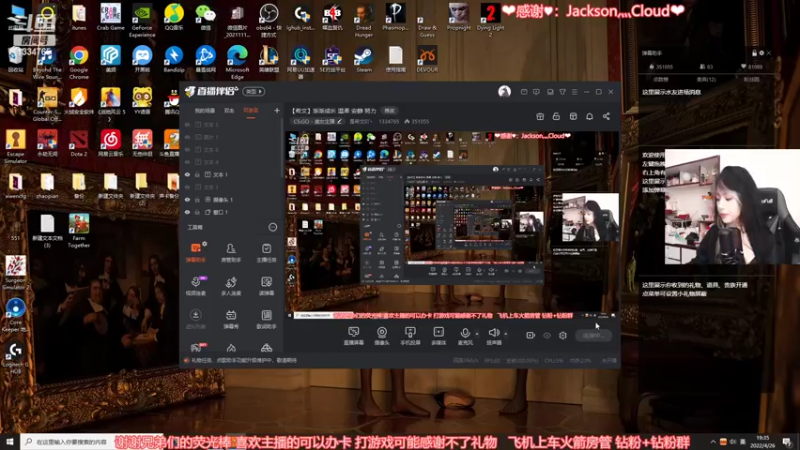800x450 pixels.
Task: Open the 视频连麦 tool icon
Action: [195, 286]
